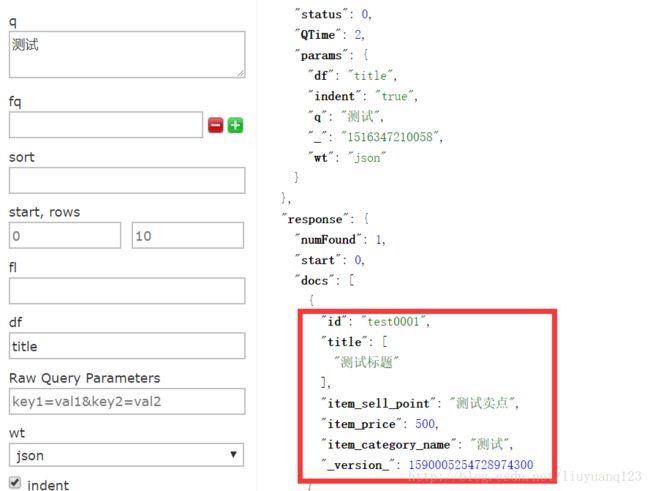Click the df input containing title
The height and width of the screenshot is (491, 650).
click(127, 346)
